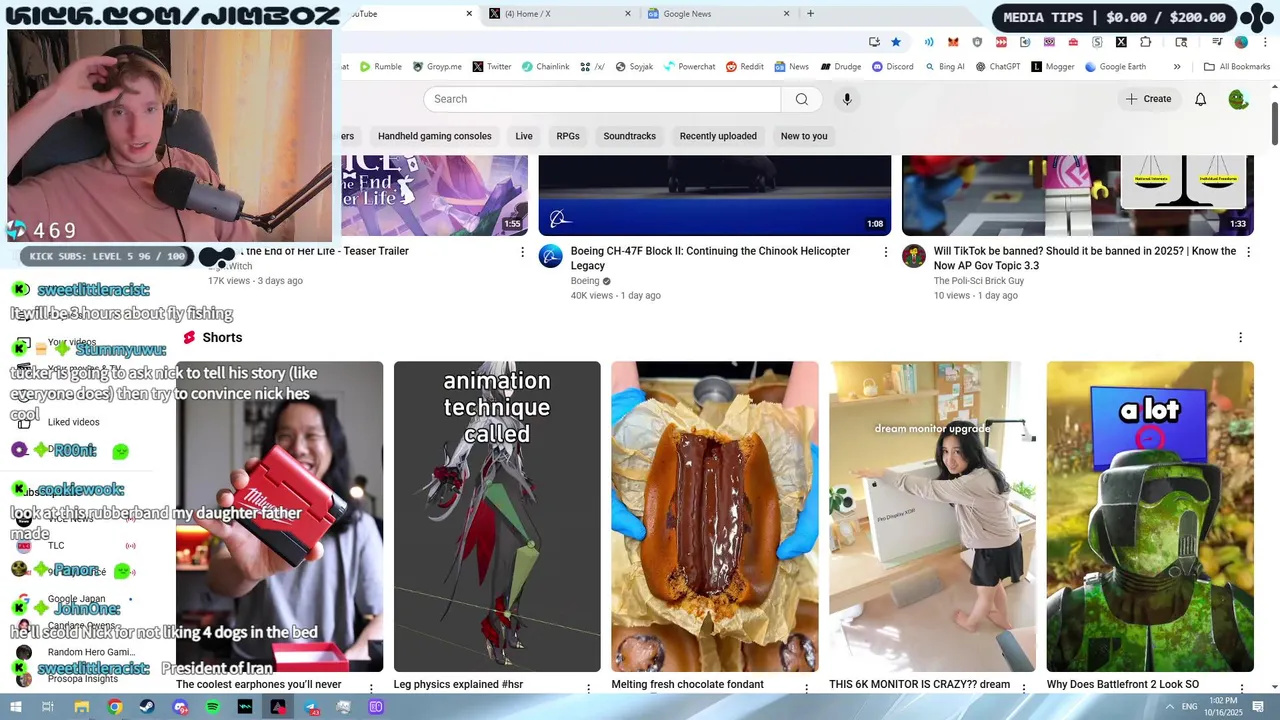Open the Boeing helicopter video thumbnail
The width and height of the screenshot is (1280, 720).
(715, 195)
